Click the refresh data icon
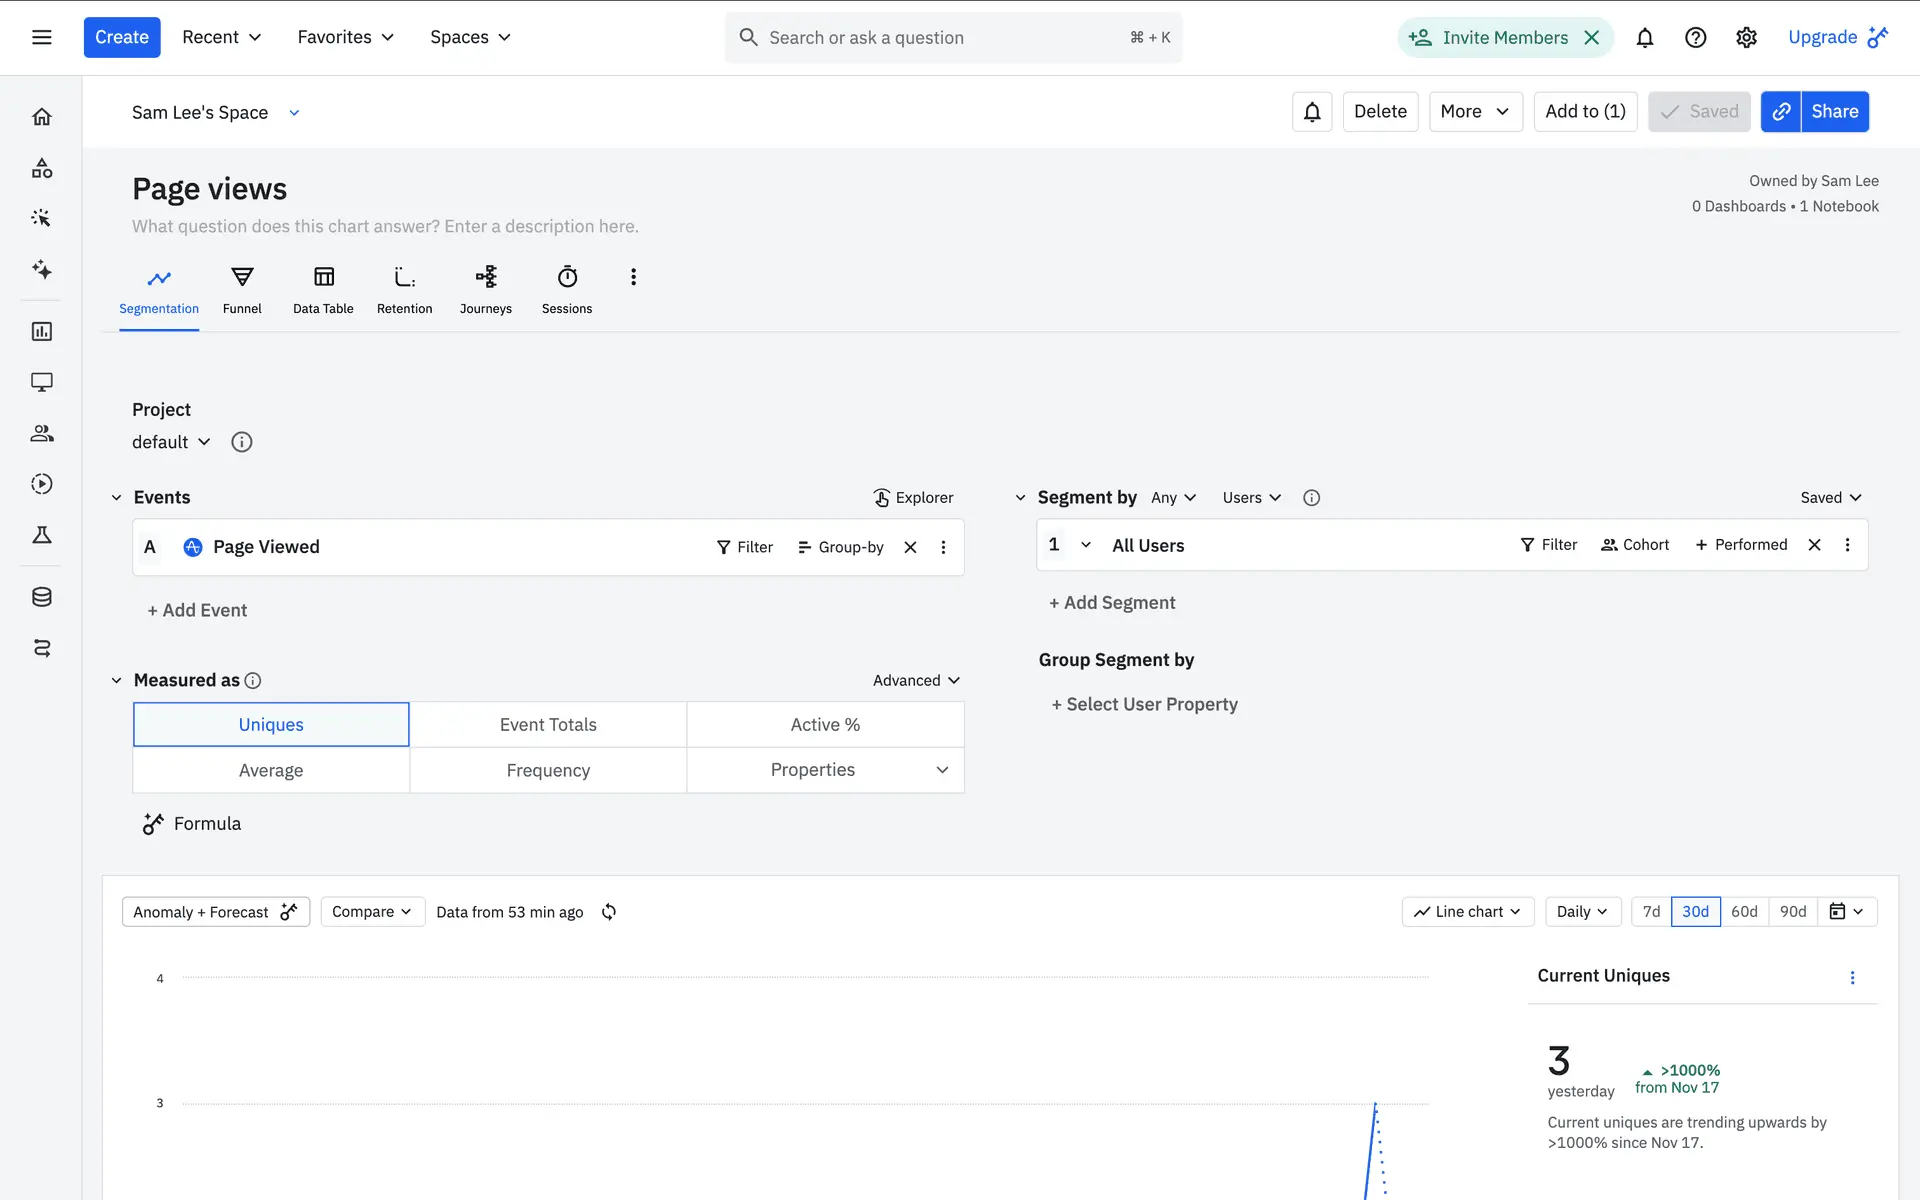 click(x=609, y=912)
